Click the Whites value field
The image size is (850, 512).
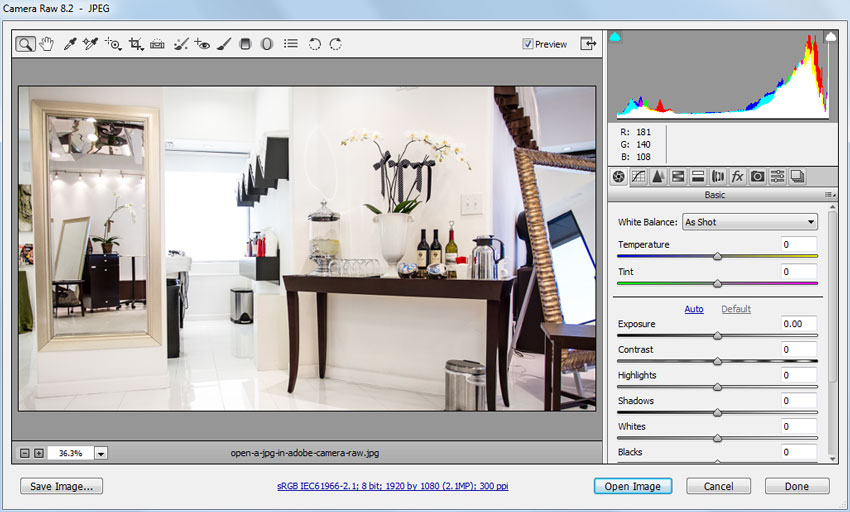click(799, 426)
